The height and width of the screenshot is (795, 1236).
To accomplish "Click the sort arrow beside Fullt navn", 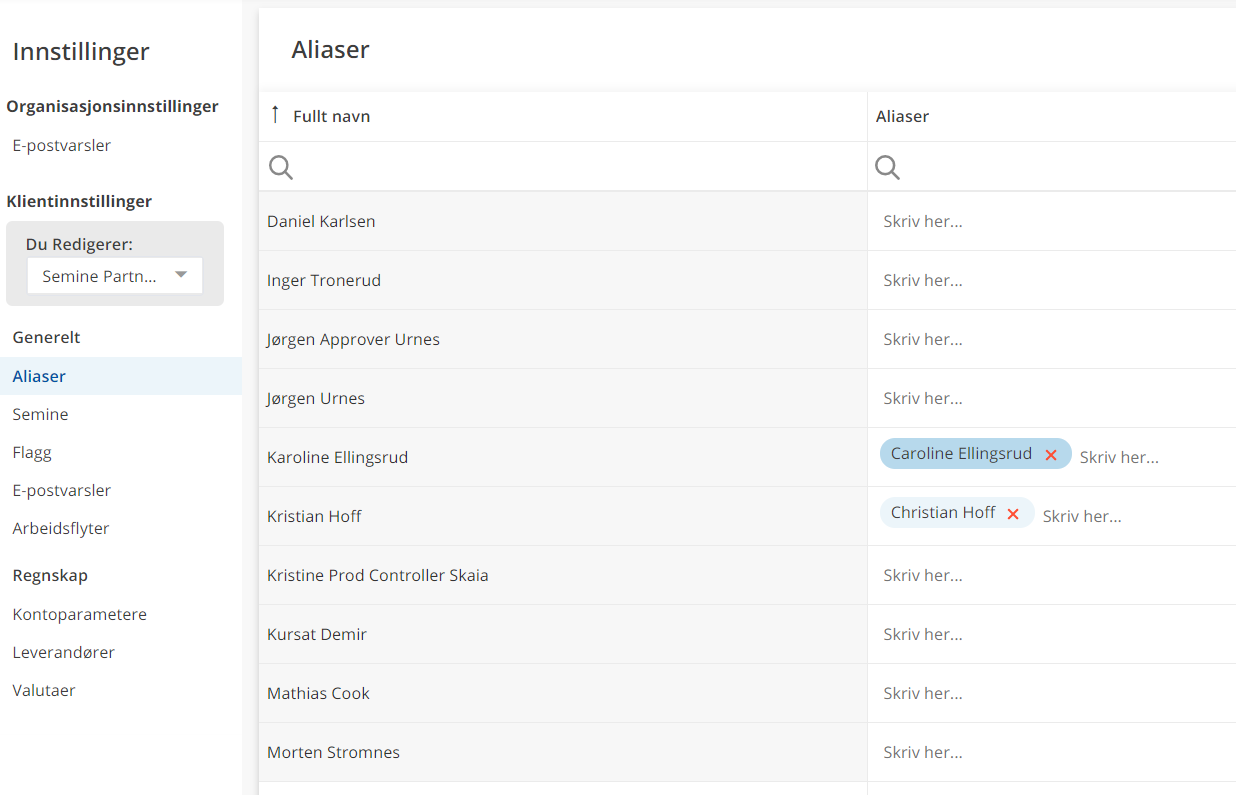I will (x=275, y=115).
